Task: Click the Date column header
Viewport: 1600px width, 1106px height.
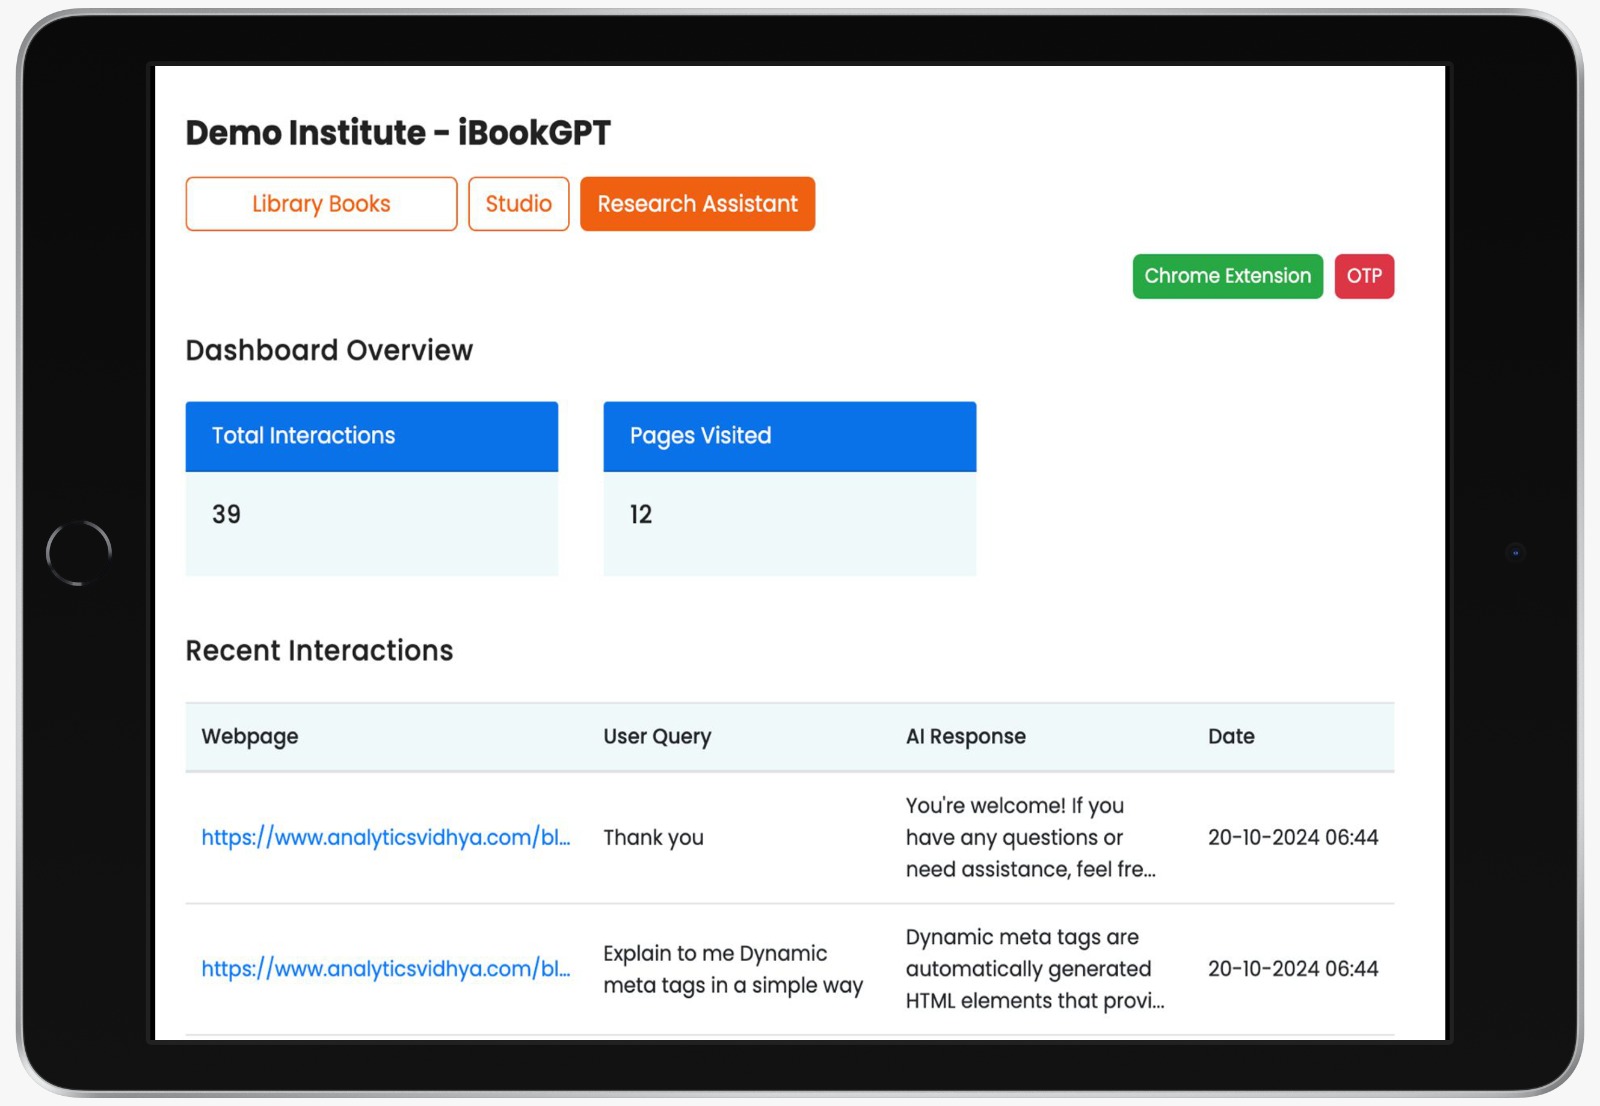Action: point(1231,737)
